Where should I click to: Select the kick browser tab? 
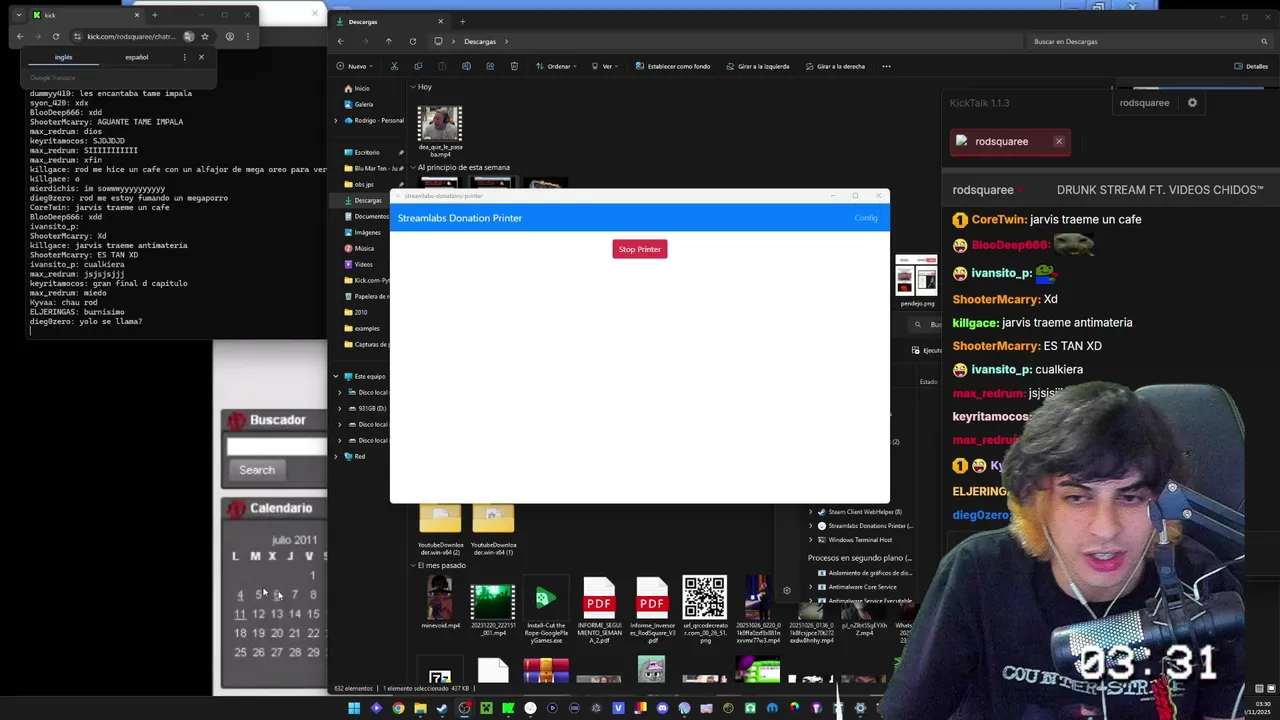click(86, 15)
